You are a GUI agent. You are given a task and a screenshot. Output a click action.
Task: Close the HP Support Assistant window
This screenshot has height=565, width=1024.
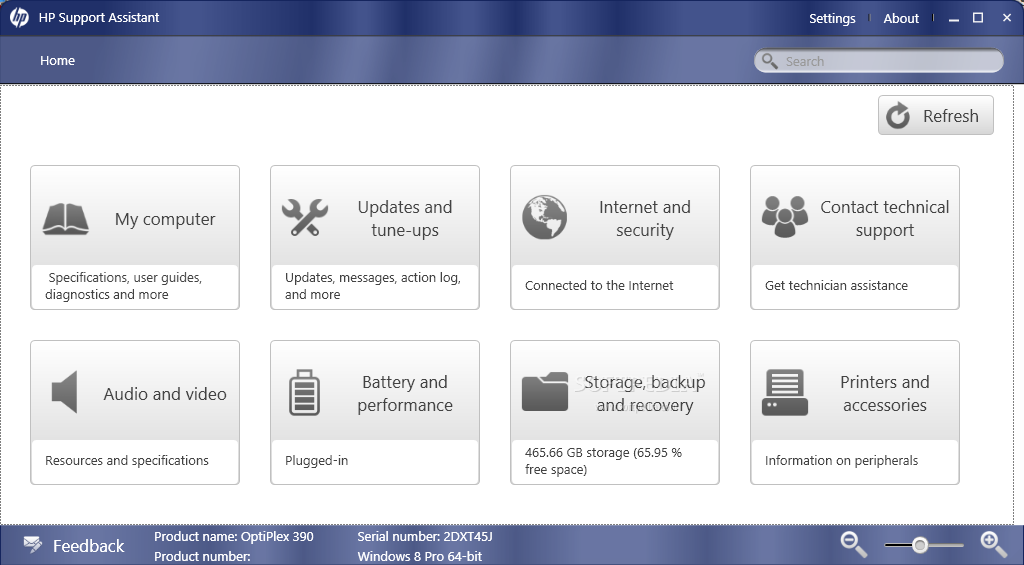click(1007, 18)
